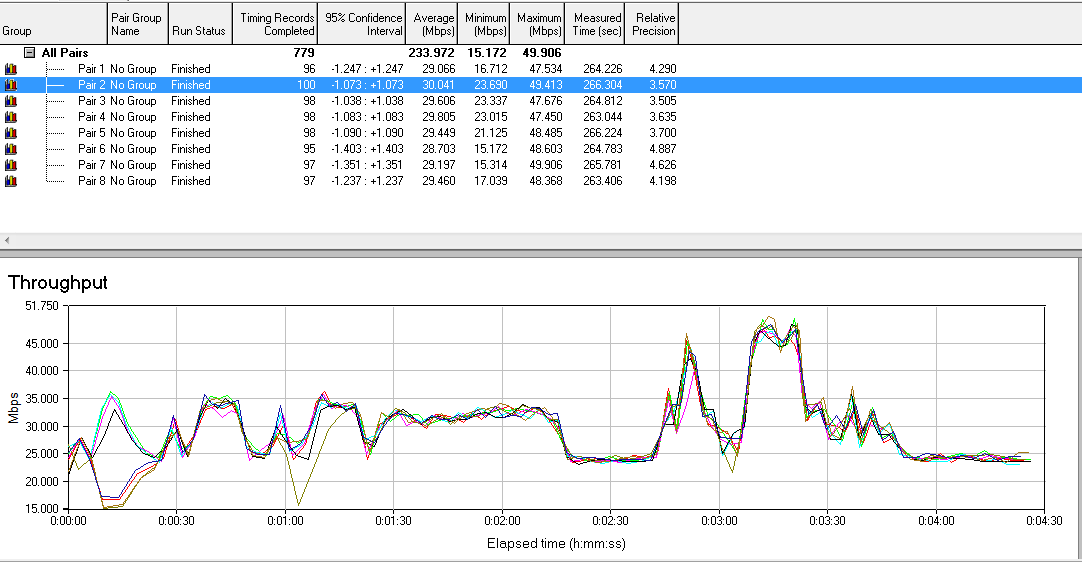Image resolution: width=1082 pixels, height=562 pixels.
Task: Click the chart icon for Pair 8
Action: point(10,181)
